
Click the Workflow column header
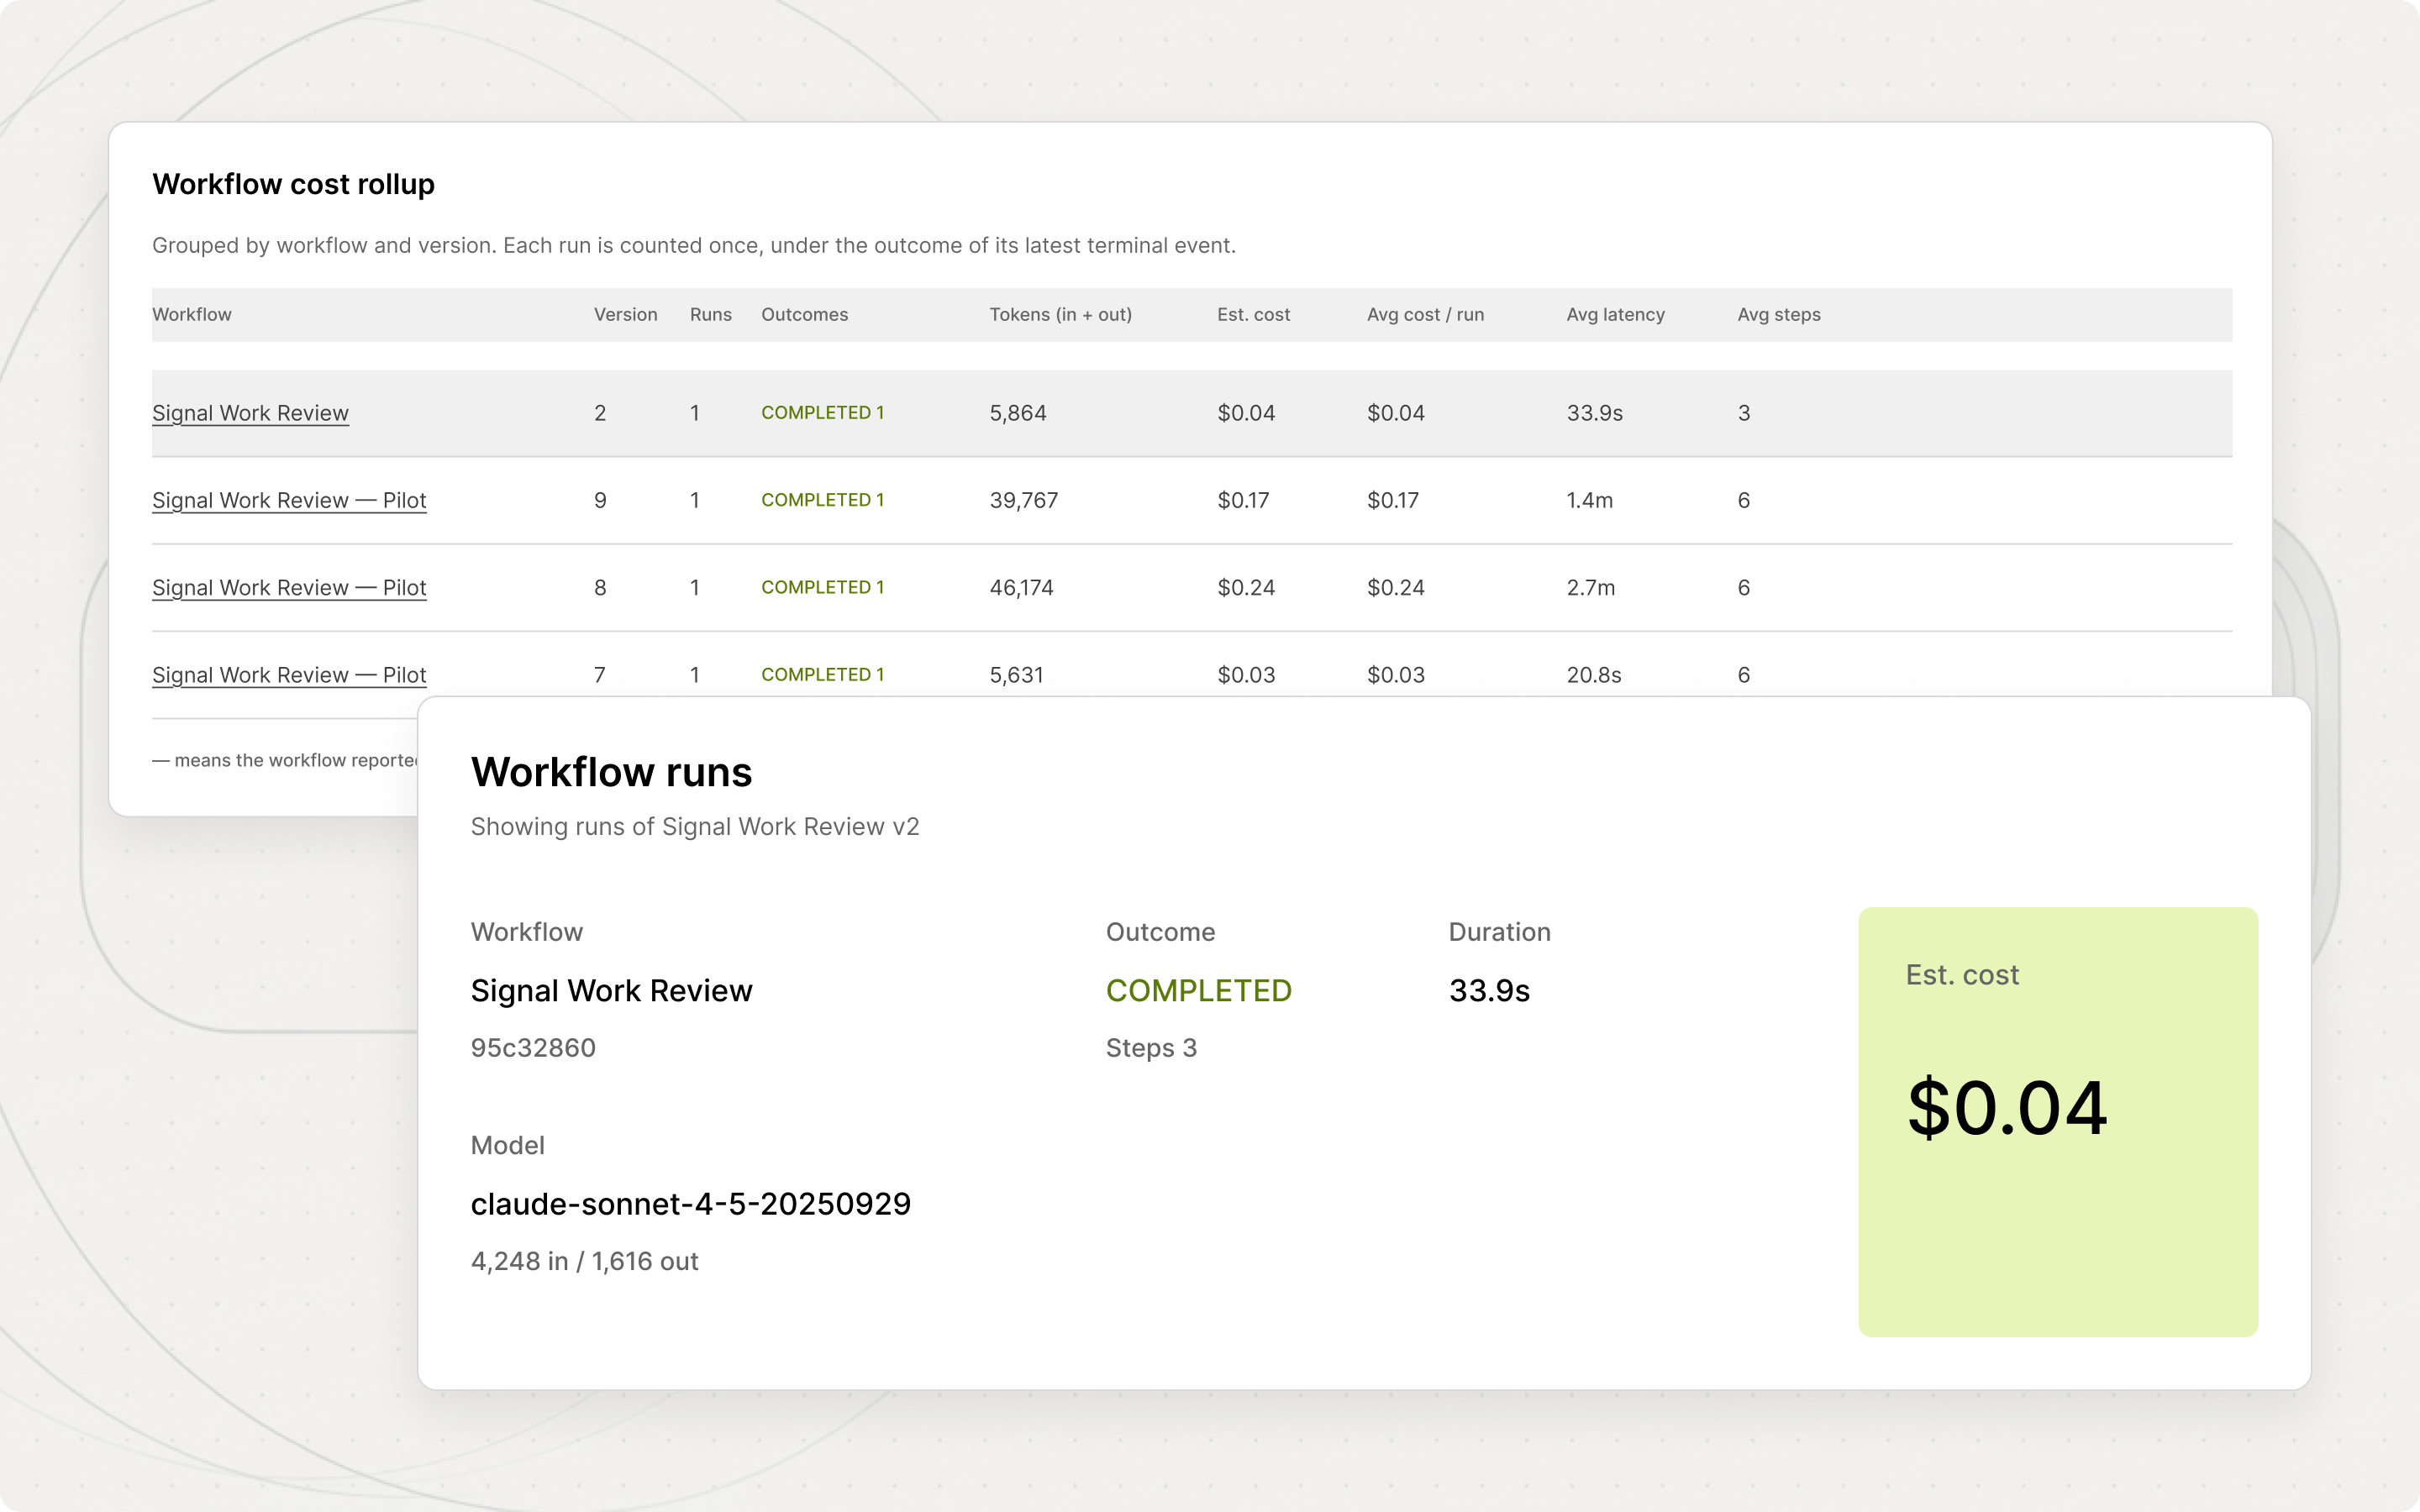tap(192, 314)
